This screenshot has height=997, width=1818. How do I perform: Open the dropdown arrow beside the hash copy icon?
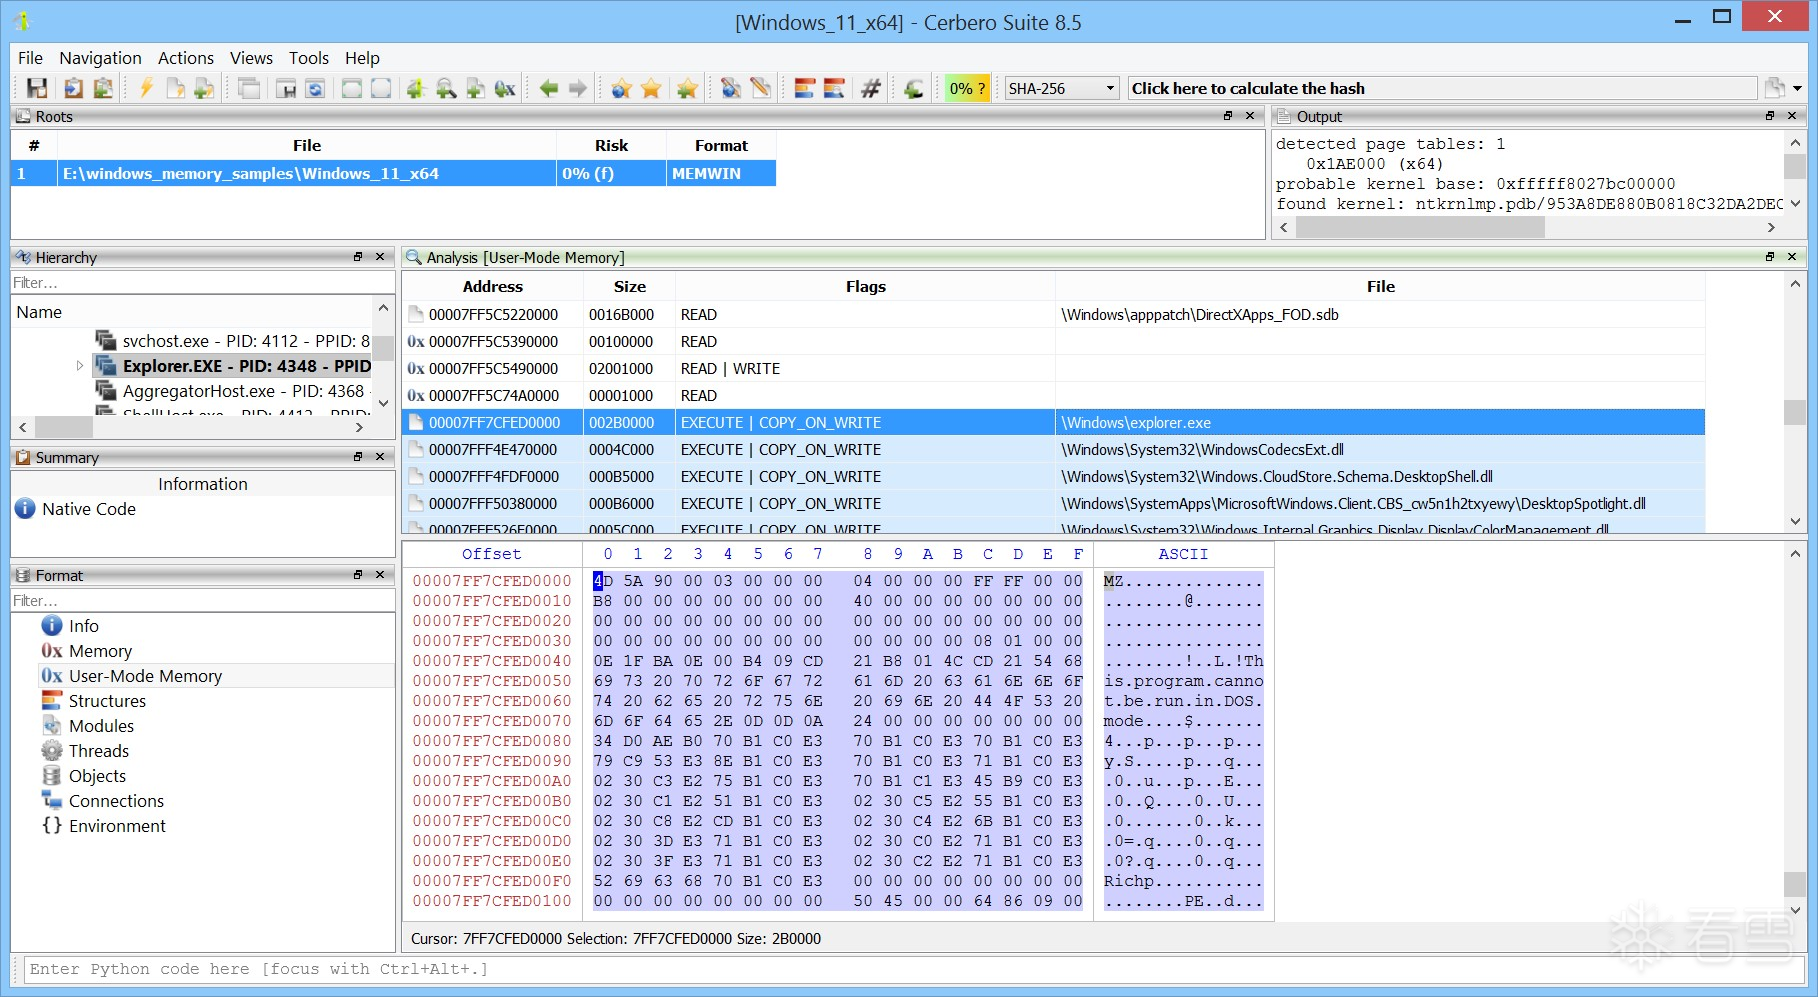(x=1798, y=89)
